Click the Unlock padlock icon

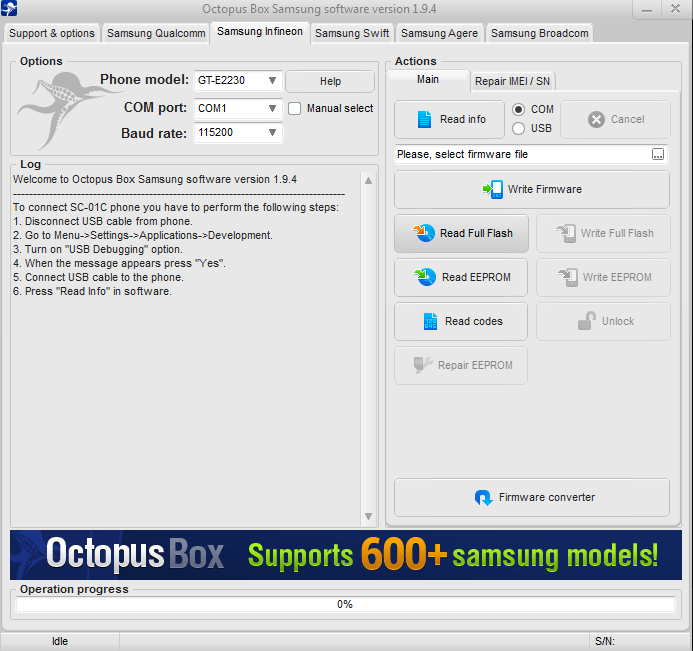coord(586,321)
